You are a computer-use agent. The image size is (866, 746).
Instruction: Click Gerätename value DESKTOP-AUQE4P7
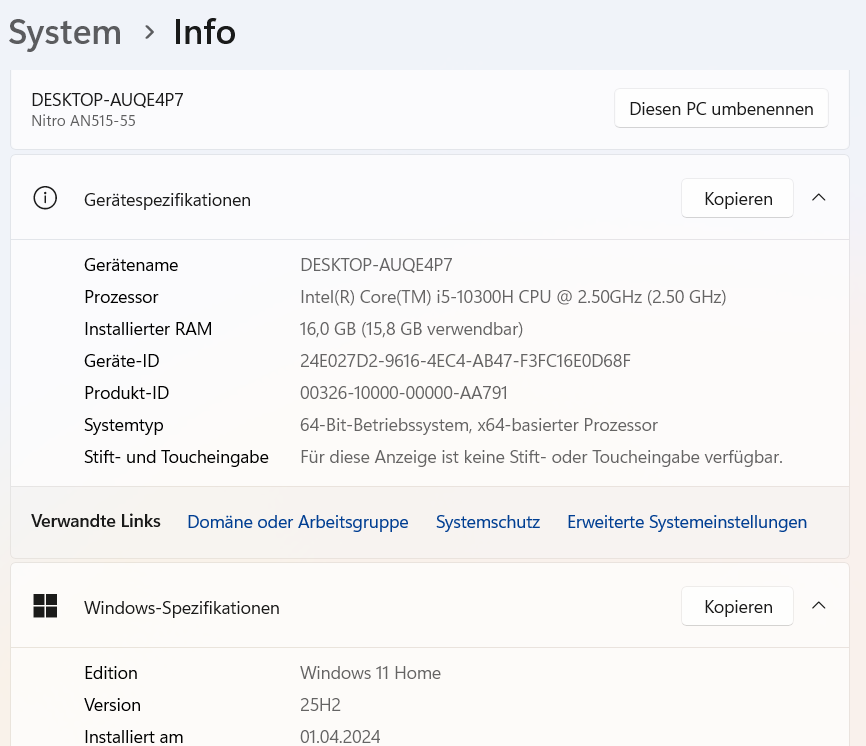pyautogui.click(x=376, y=265)
